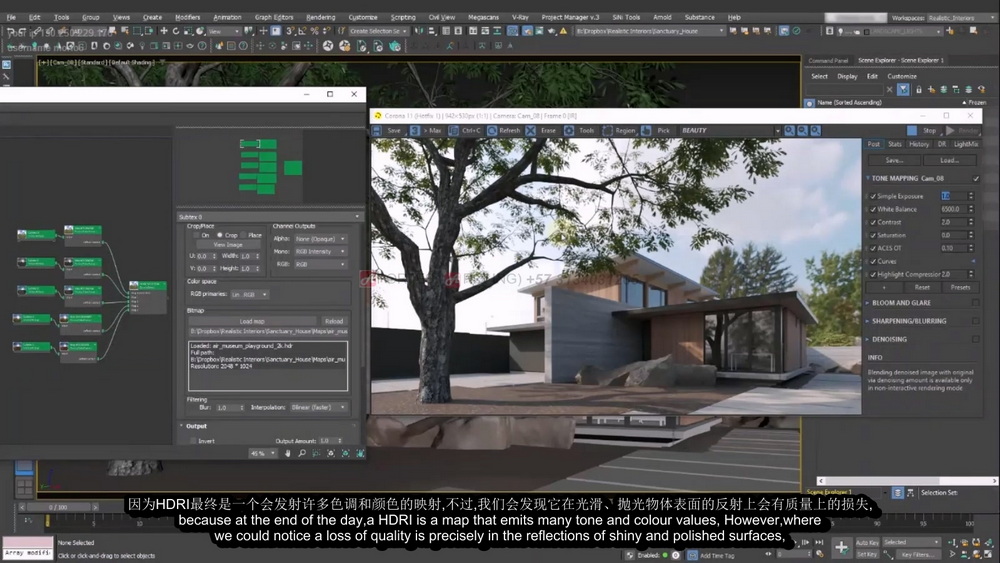Viewport: 1000px width, 563px height.
Task: Switch to the History tab
Action: (918, 144)
